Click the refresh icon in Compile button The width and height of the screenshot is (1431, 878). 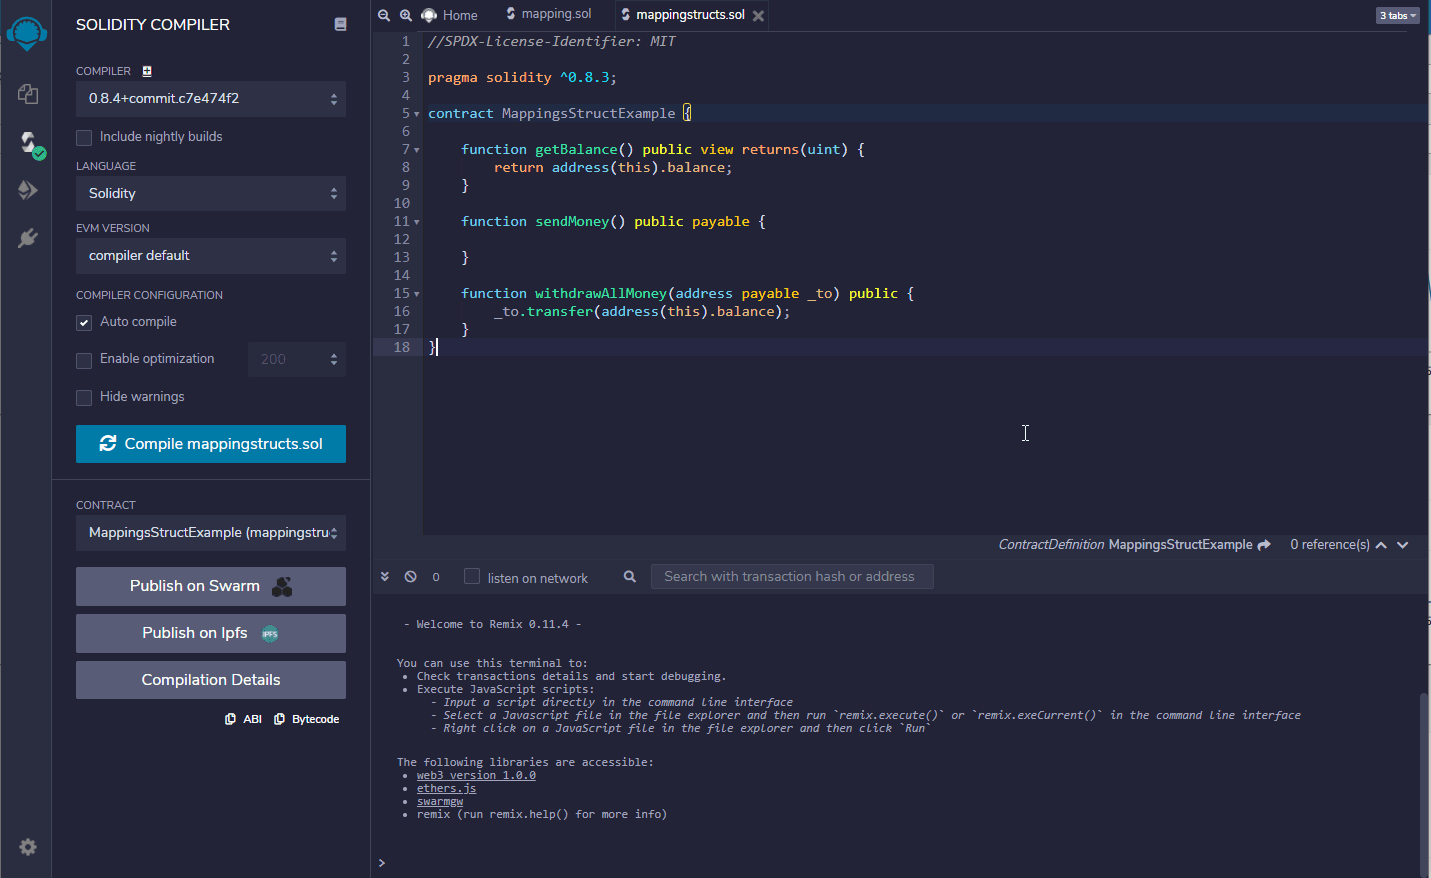pos(108,443)
